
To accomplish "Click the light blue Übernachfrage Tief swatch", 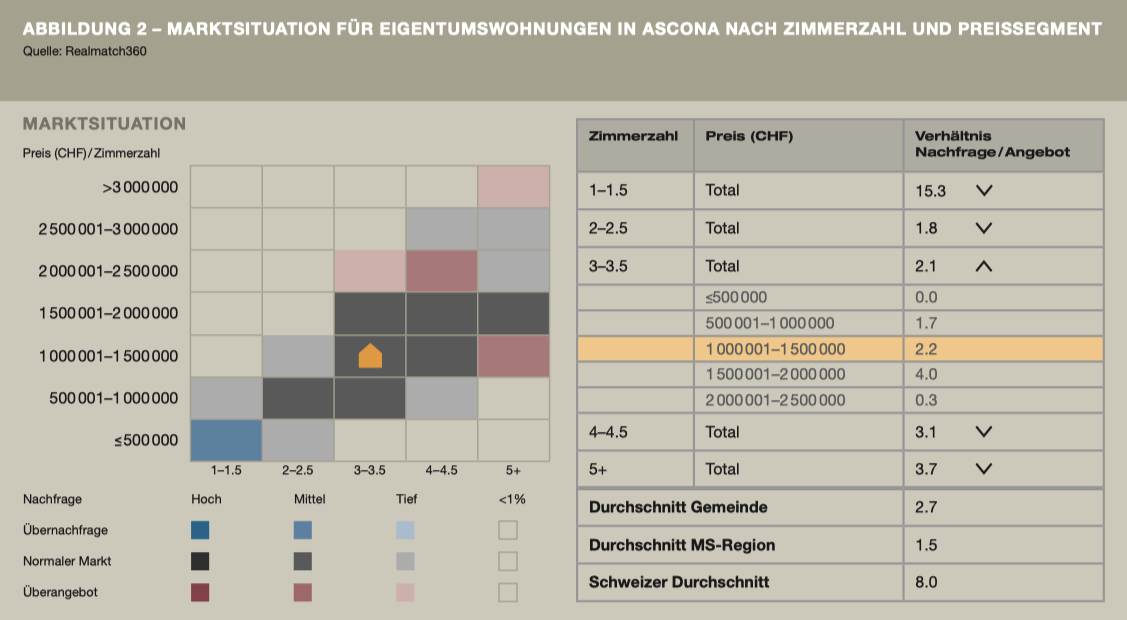I will [406, 530].
